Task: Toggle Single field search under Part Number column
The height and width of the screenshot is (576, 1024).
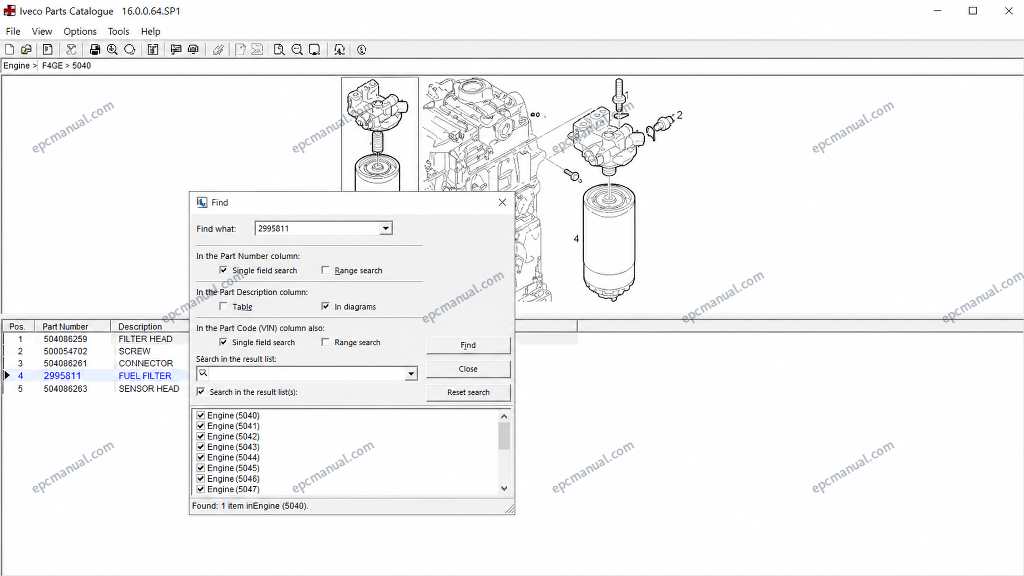Action: coord(223,270)
